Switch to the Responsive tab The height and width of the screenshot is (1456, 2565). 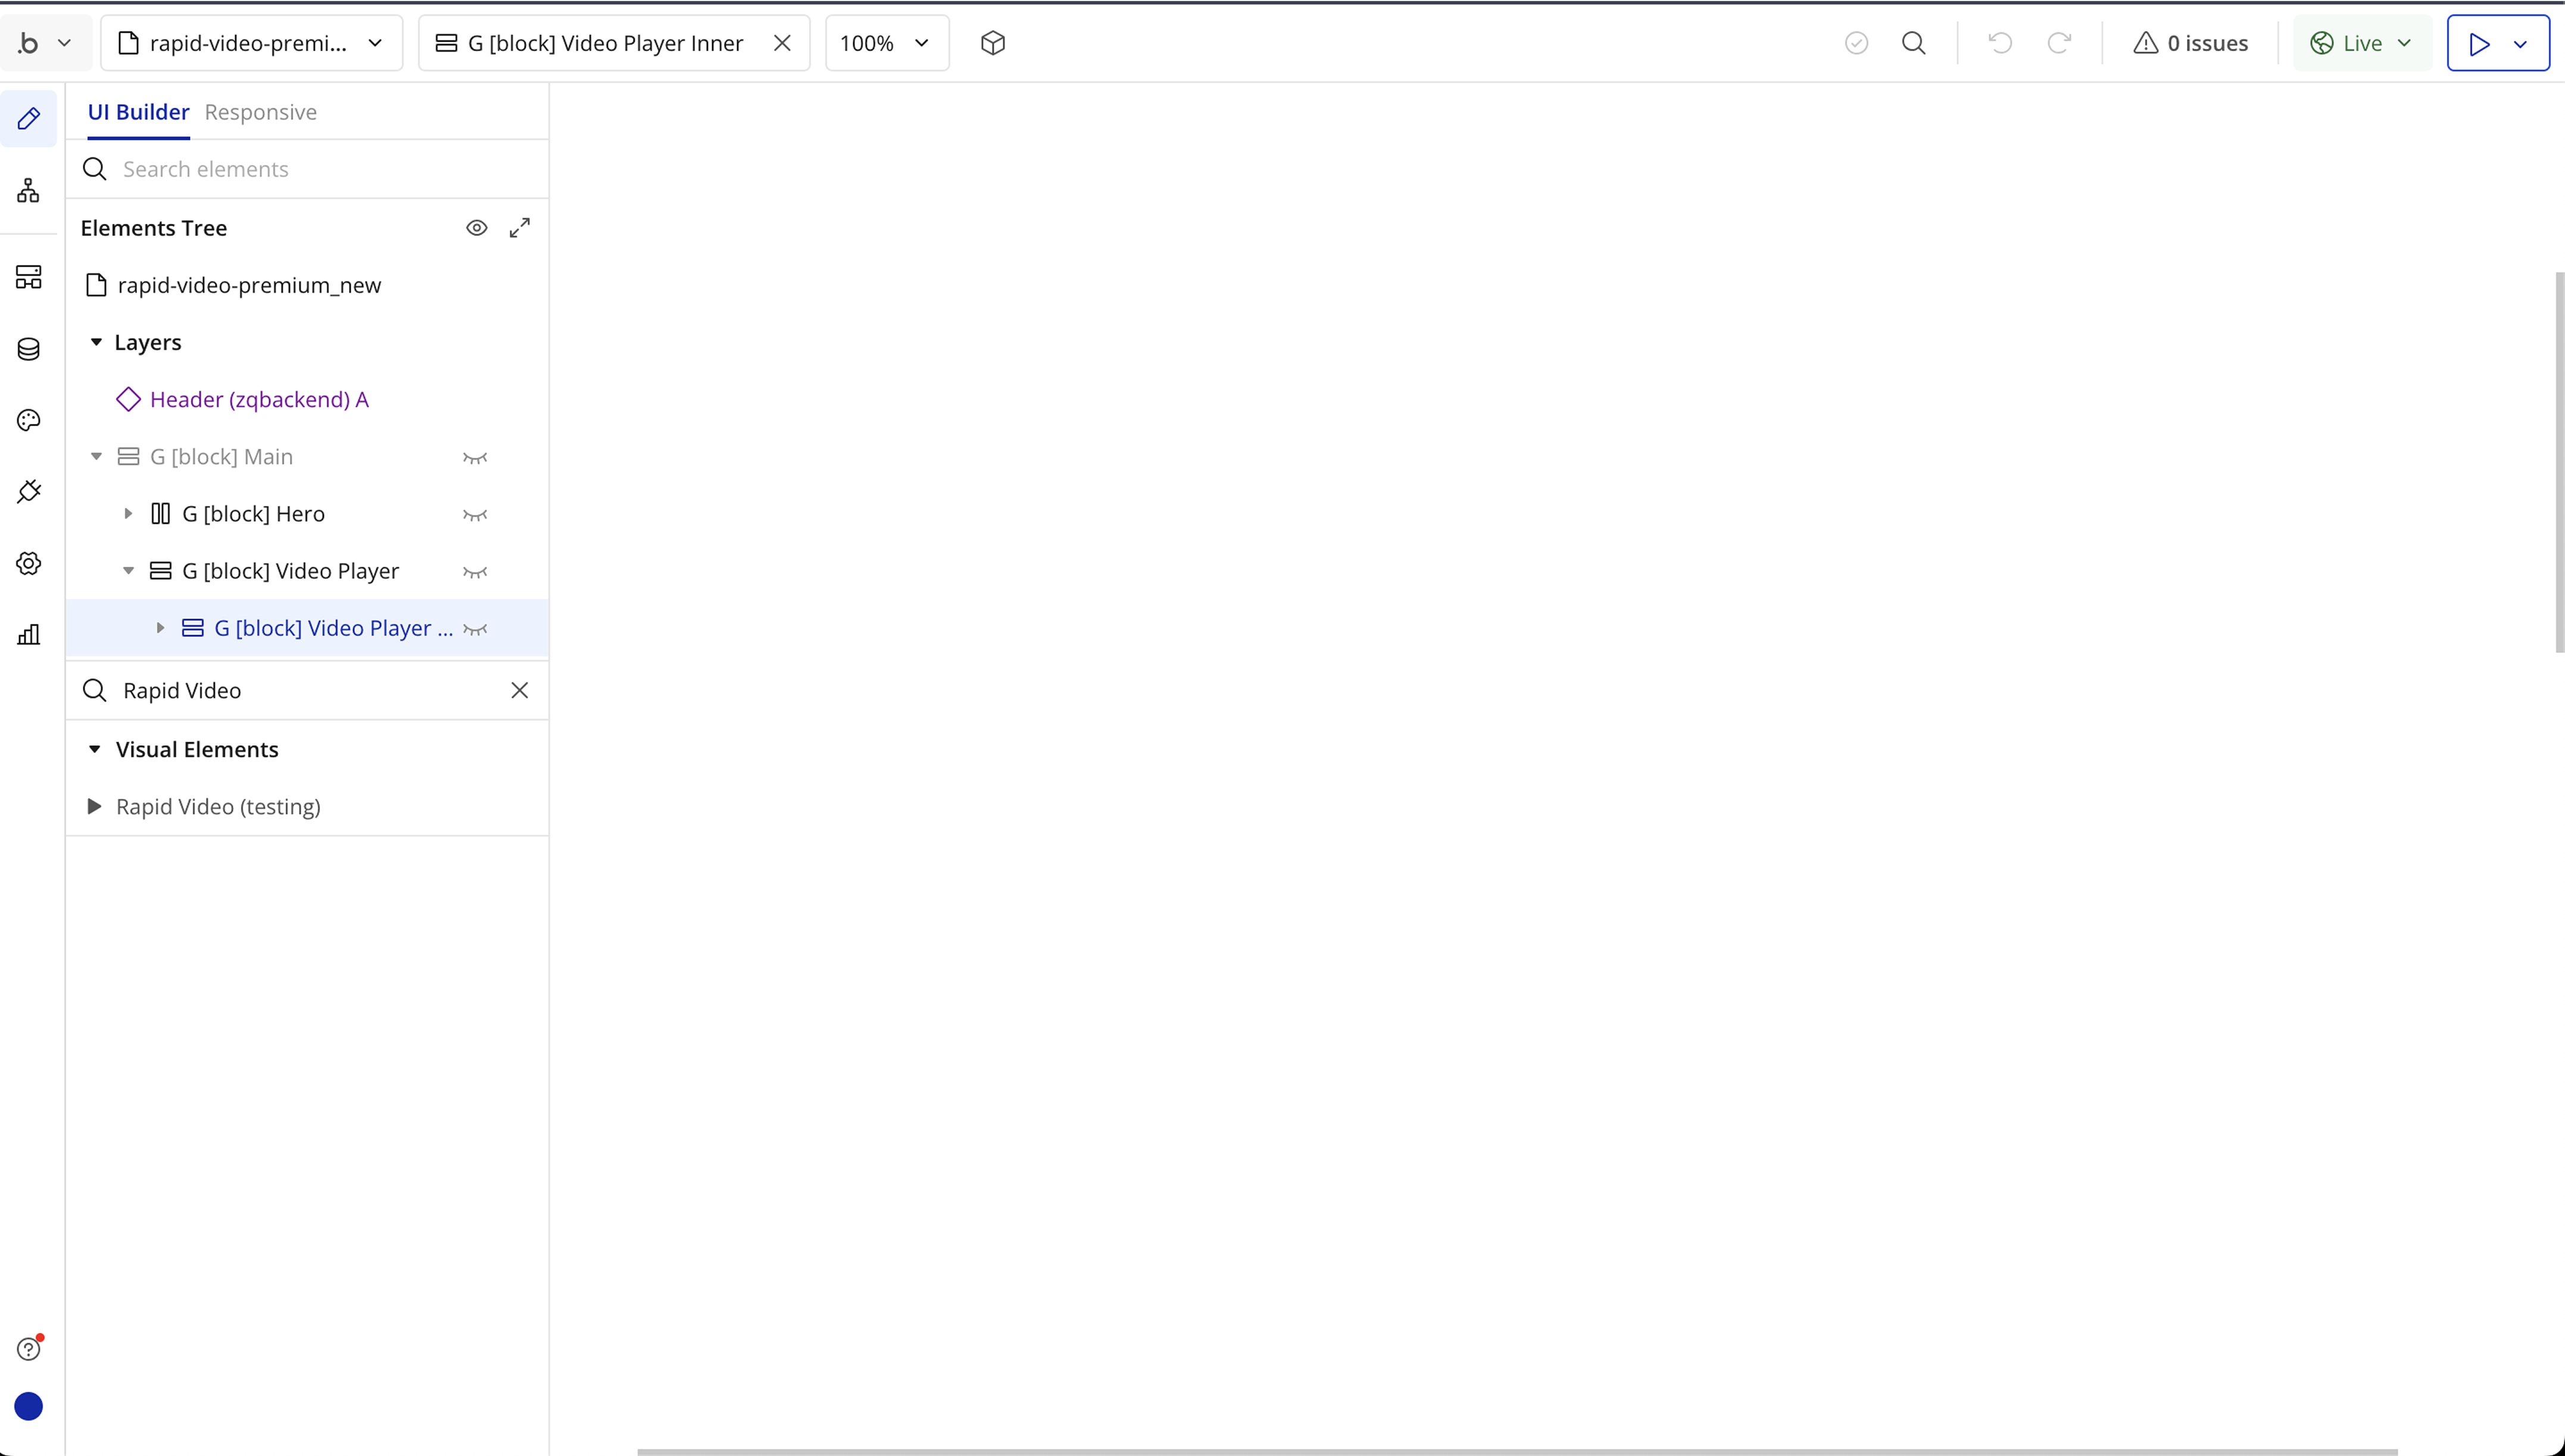pos(260,112)
